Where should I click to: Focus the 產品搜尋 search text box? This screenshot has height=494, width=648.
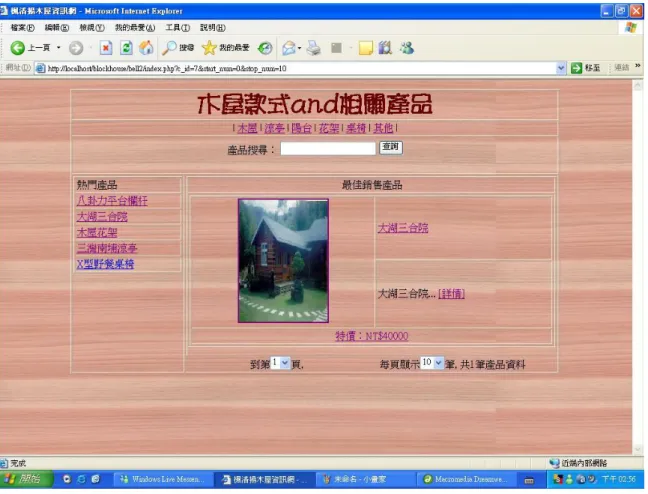point(328,148)
